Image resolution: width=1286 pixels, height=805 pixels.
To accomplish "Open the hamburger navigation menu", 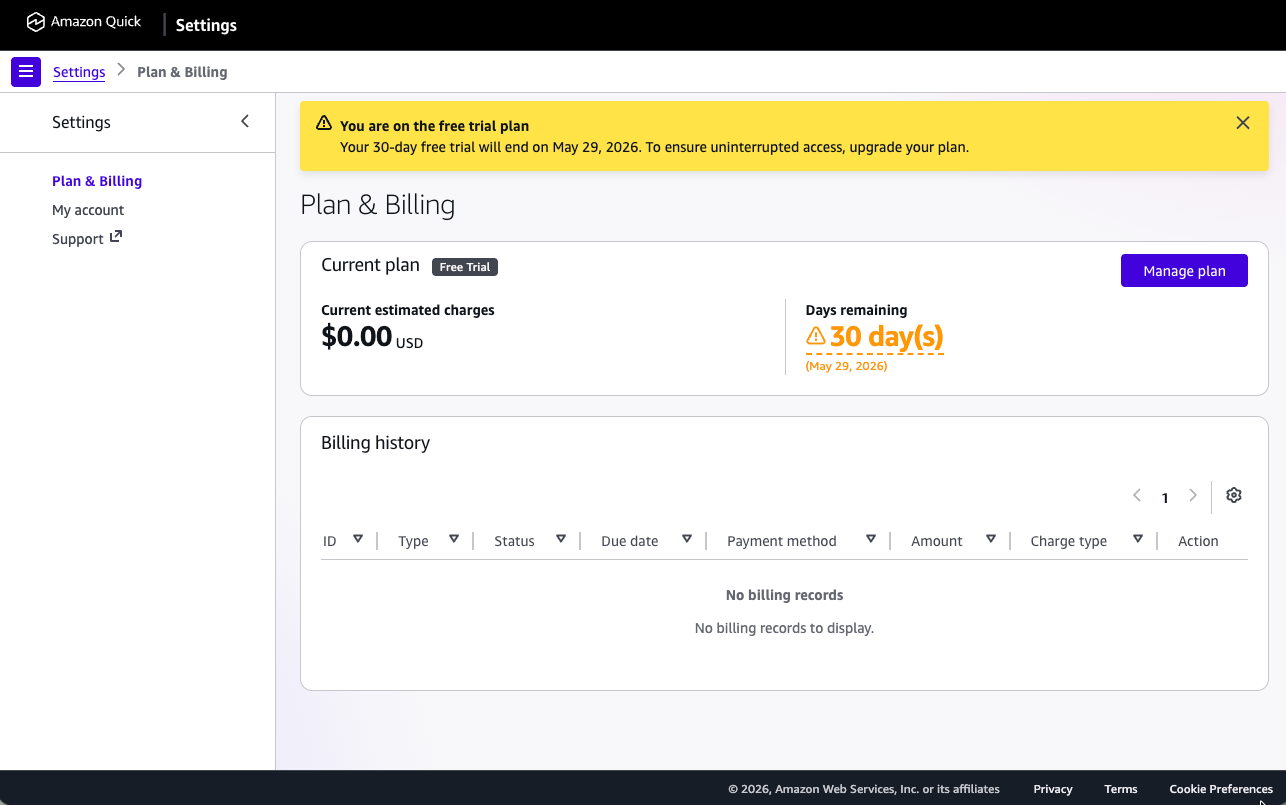I will pyautogui.click(x=26, y=72).
